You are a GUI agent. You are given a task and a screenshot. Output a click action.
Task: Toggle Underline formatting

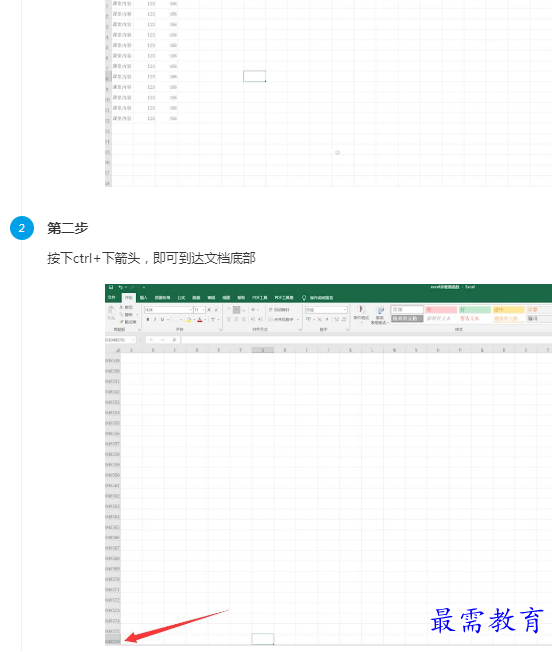[162, 319]
